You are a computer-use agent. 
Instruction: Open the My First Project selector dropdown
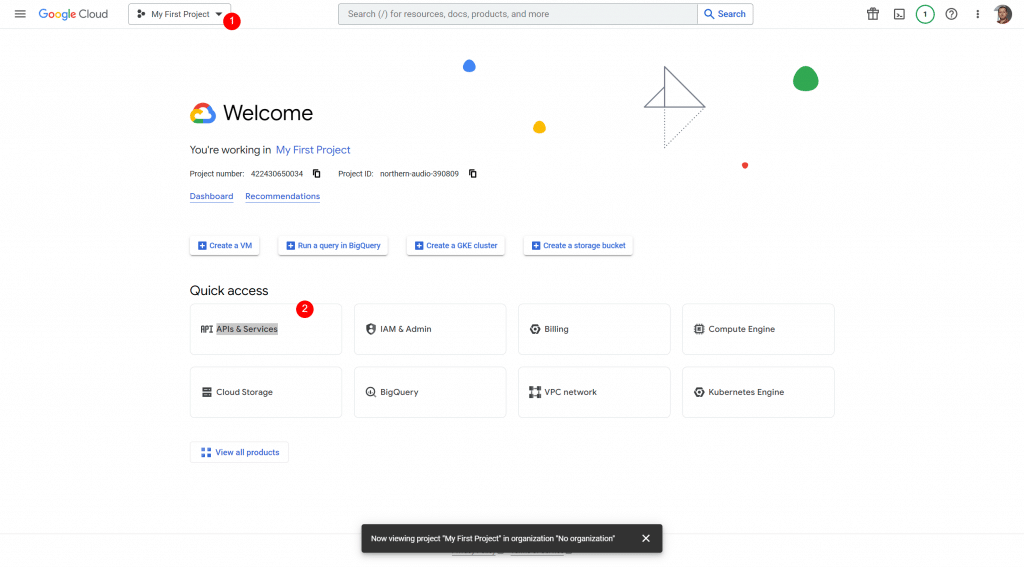180,14
